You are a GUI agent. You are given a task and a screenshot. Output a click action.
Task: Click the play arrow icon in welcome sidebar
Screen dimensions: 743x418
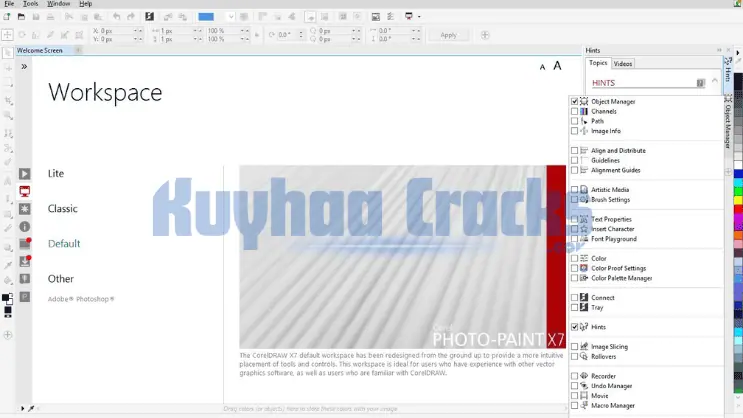tap(25, 174)
